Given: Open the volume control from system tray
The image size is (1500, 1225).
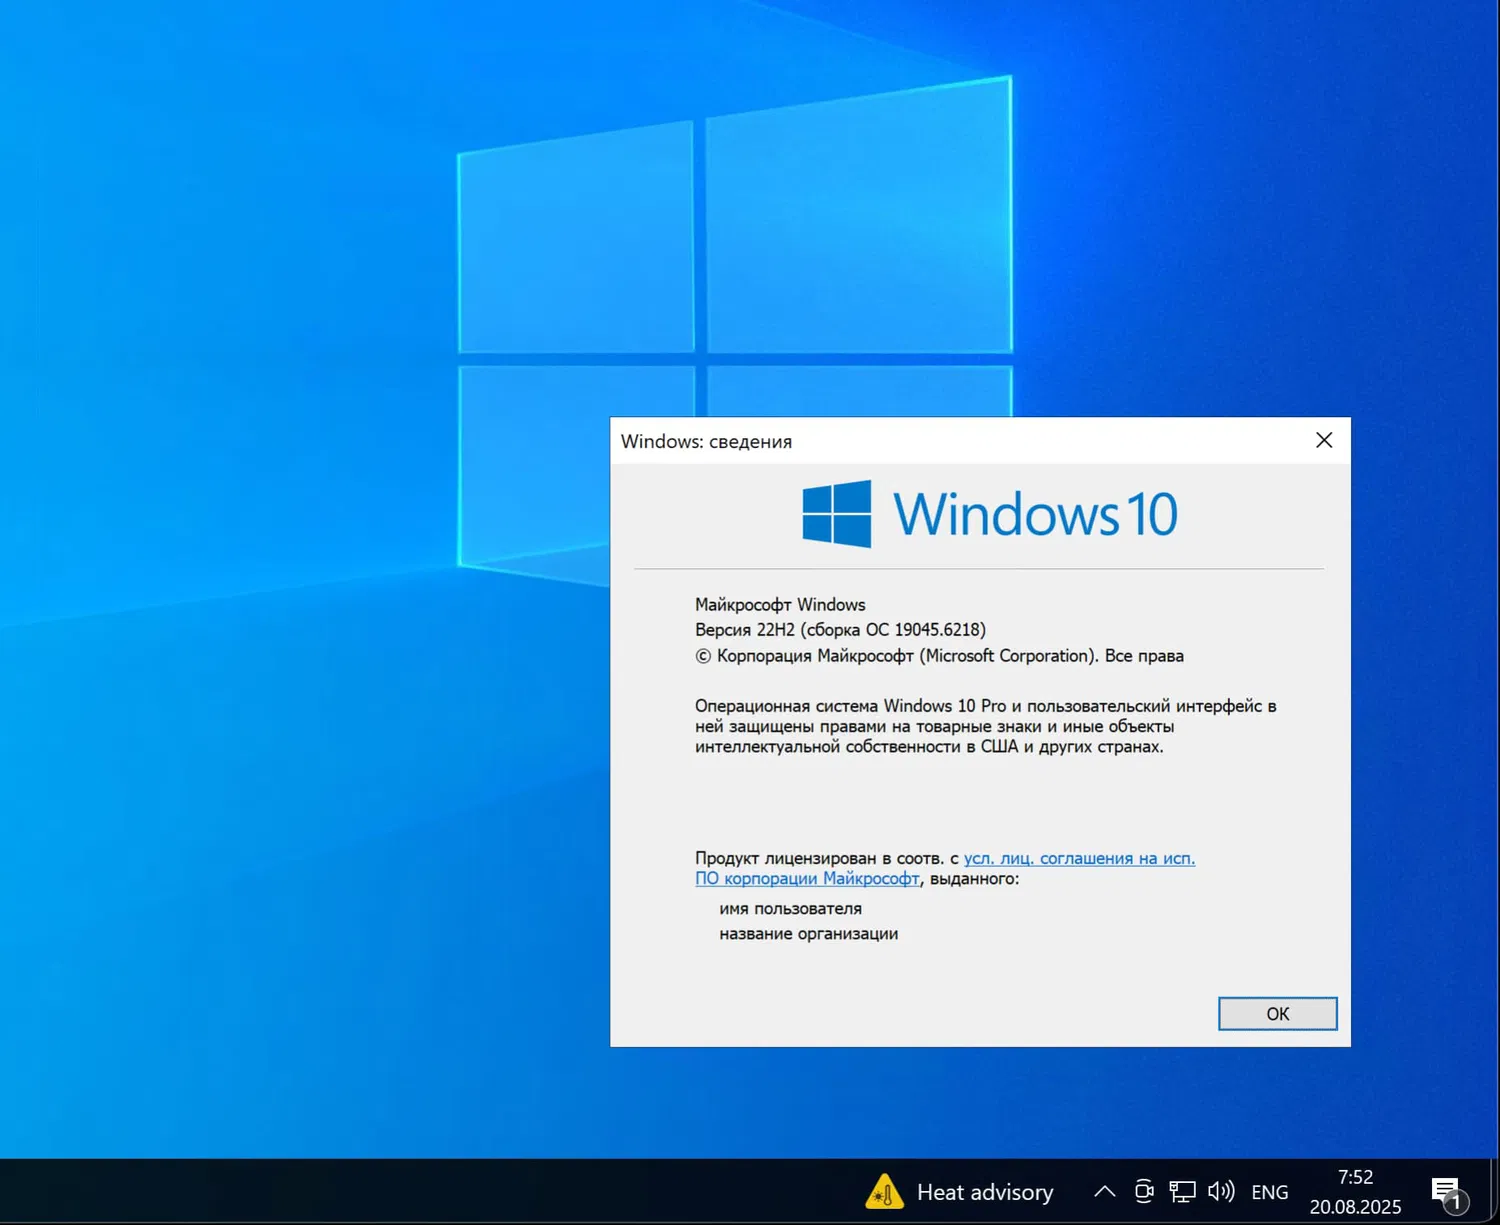Looking at the screenshot, I should [1221, 1191].
